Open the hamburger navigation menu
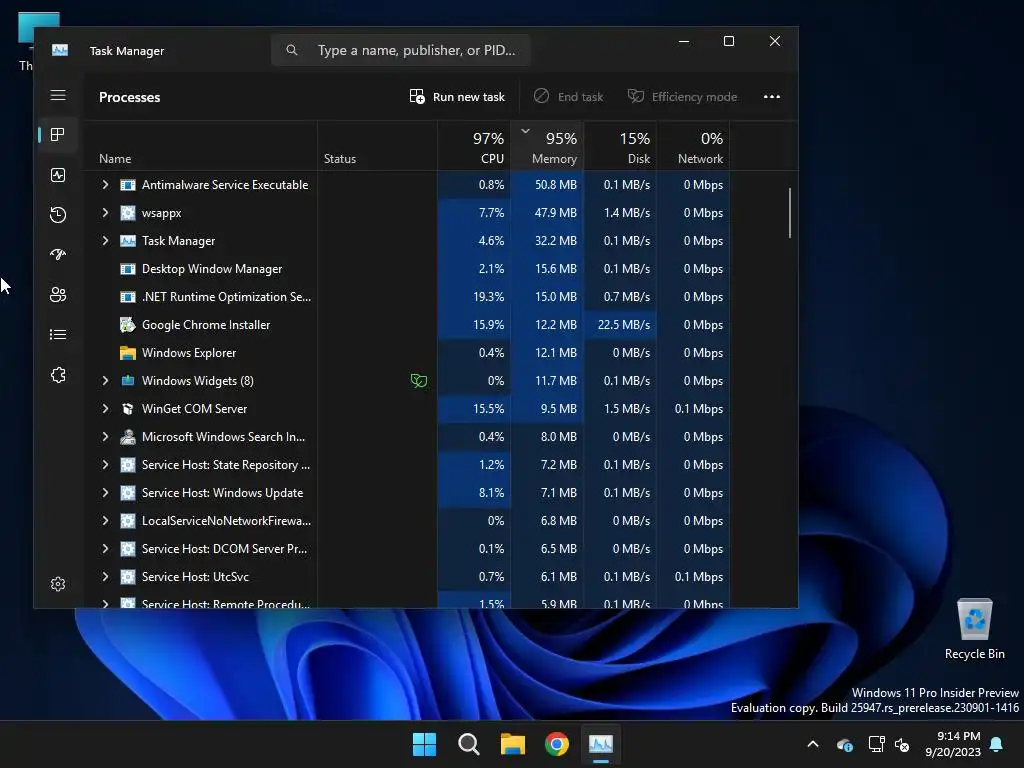 pyautogui.click(x=58, y=95)
